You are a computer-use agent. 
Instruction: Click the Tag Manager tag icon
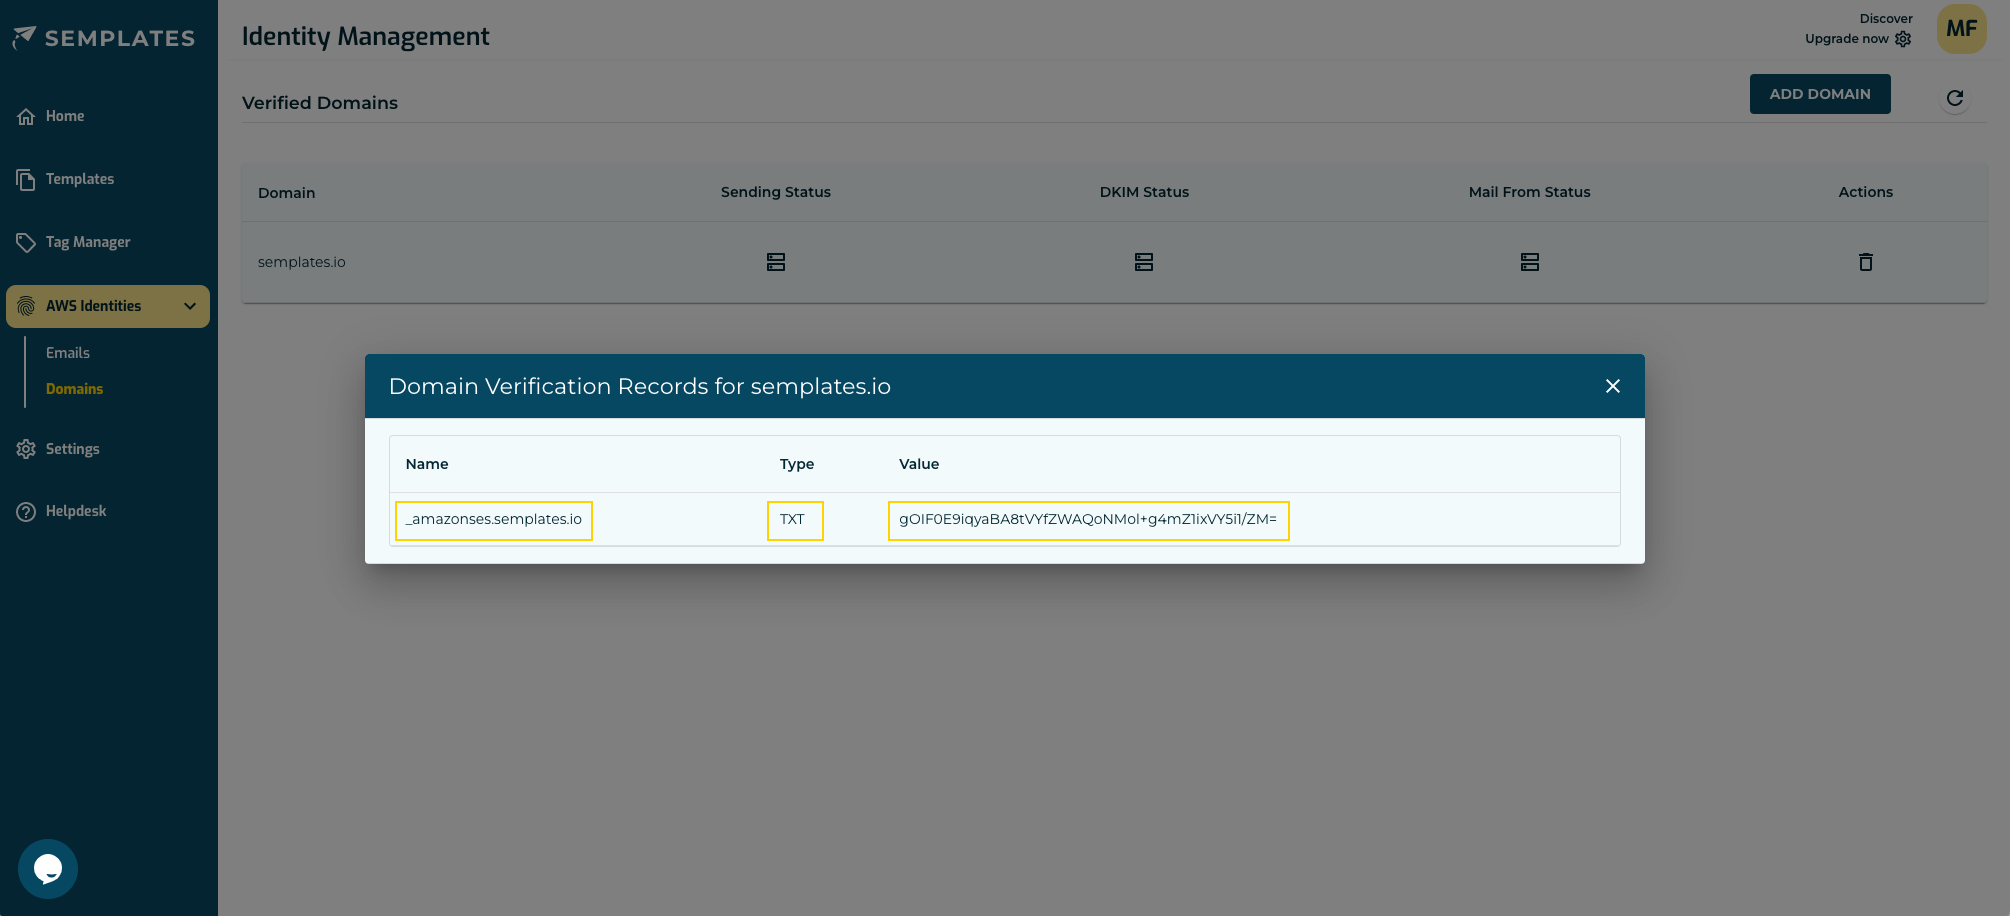26,242
